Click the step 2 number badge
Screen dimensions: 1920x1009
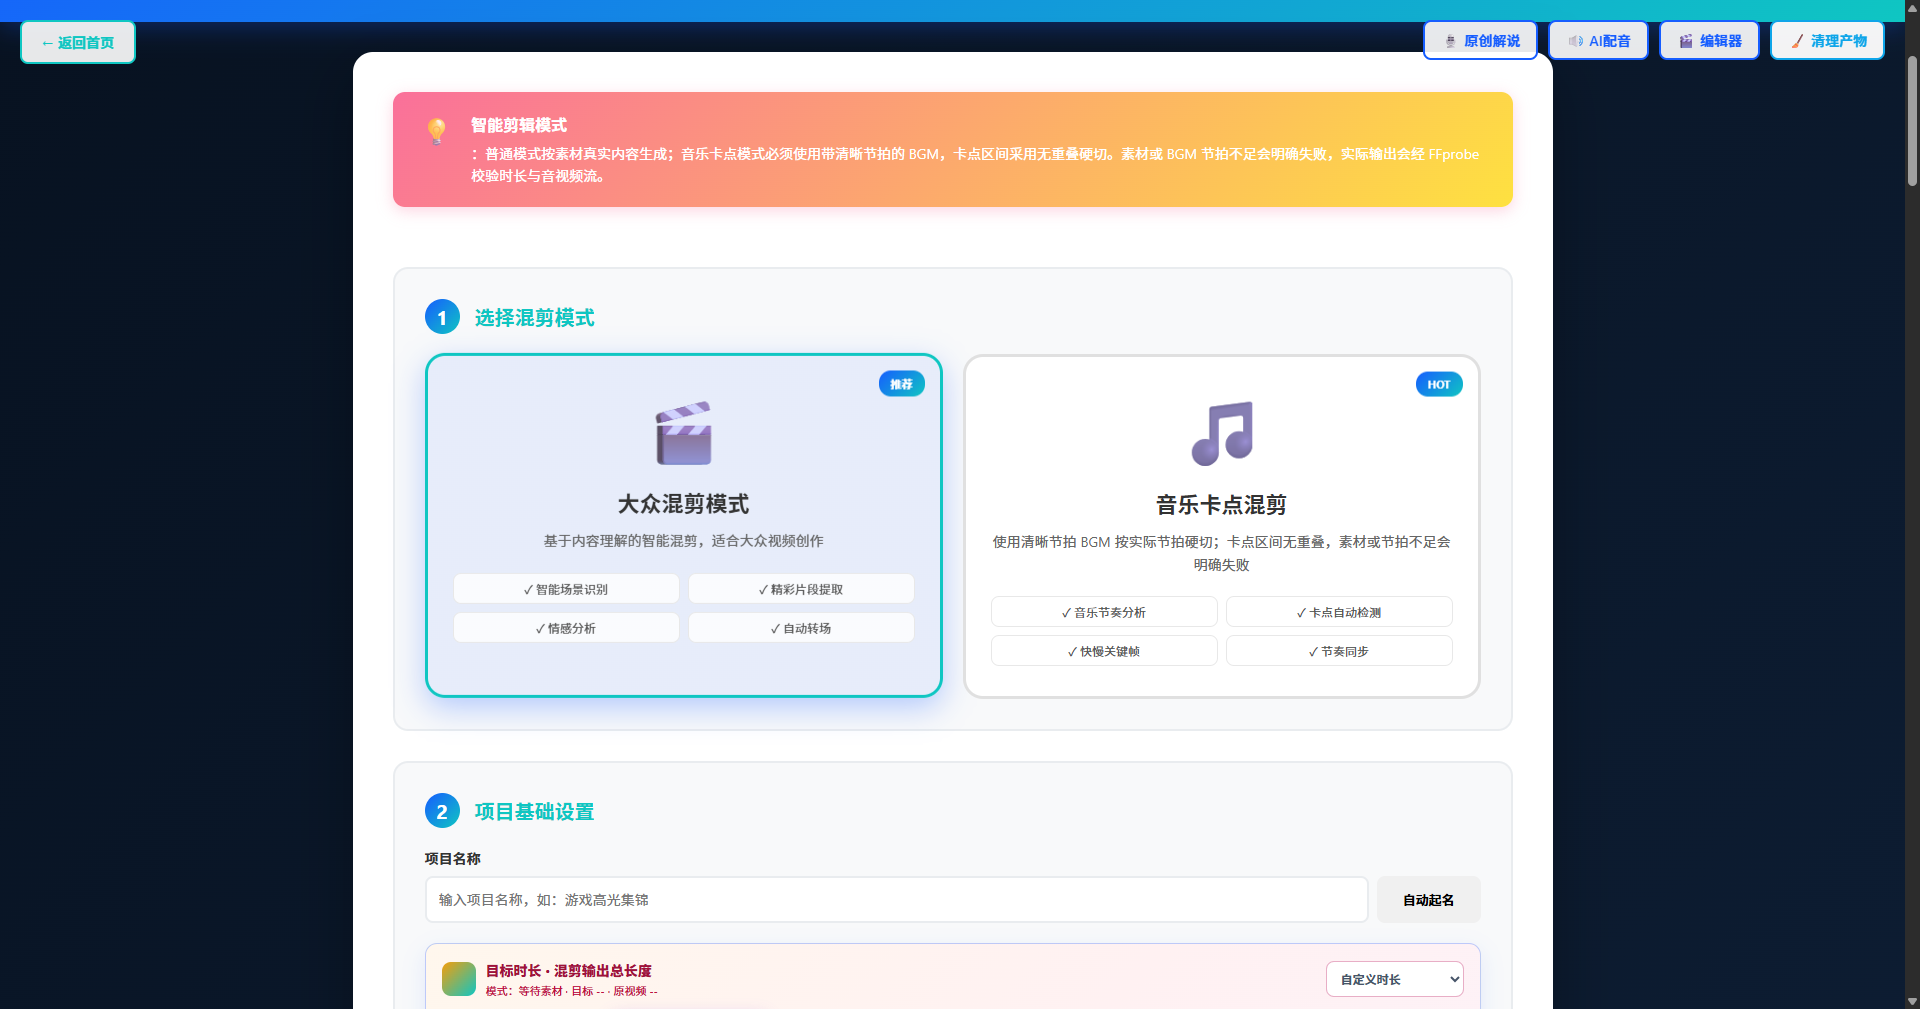[x=442, y=811]
